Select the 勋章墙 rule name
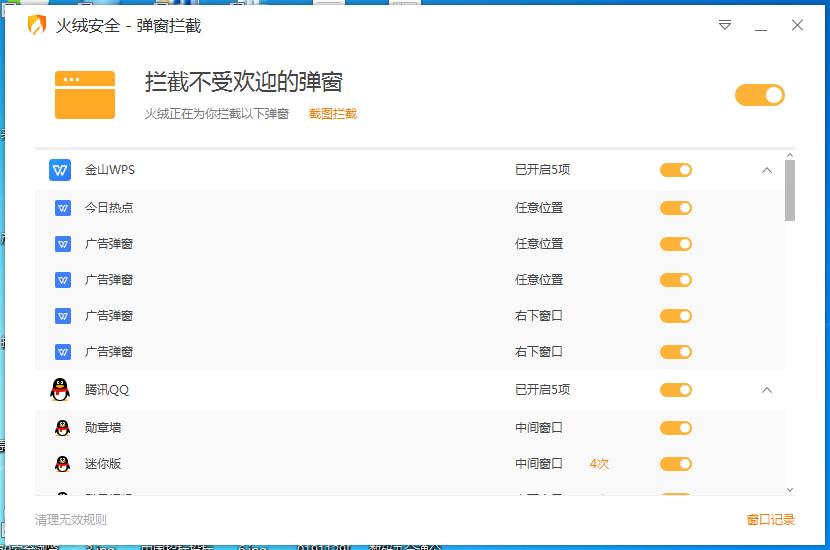This screenshot has height=550, width=830. point(103,428)
